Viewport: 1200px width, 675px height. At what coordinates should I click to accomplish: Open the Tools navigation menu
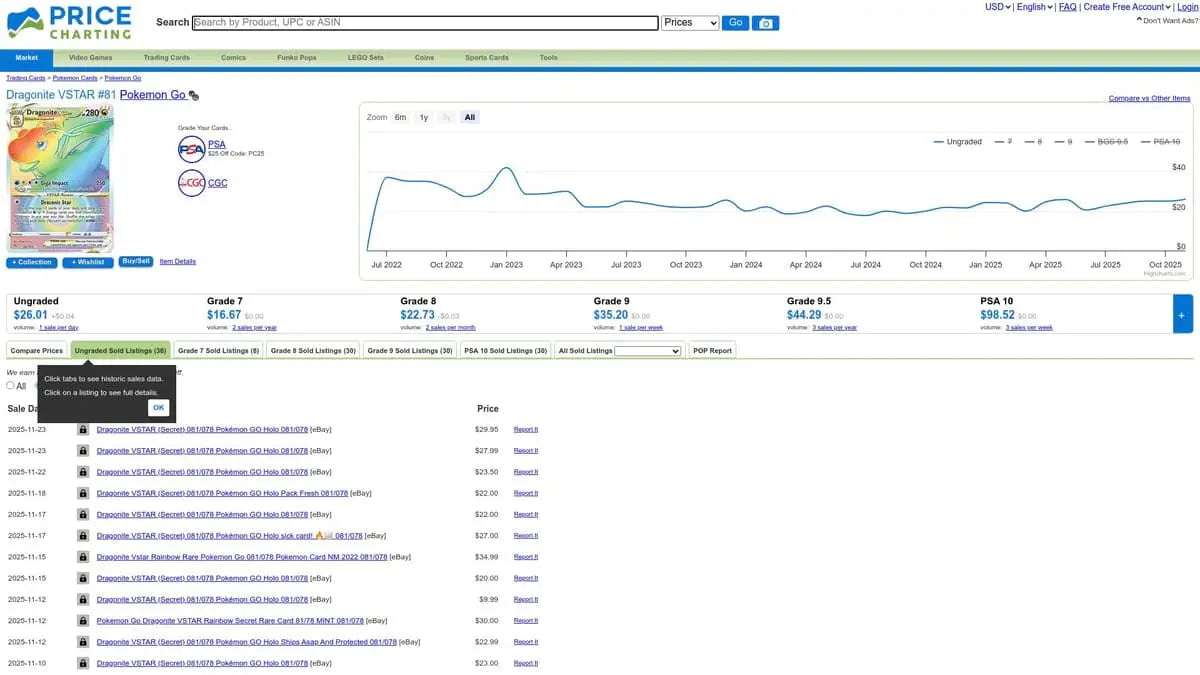point(548,58)
